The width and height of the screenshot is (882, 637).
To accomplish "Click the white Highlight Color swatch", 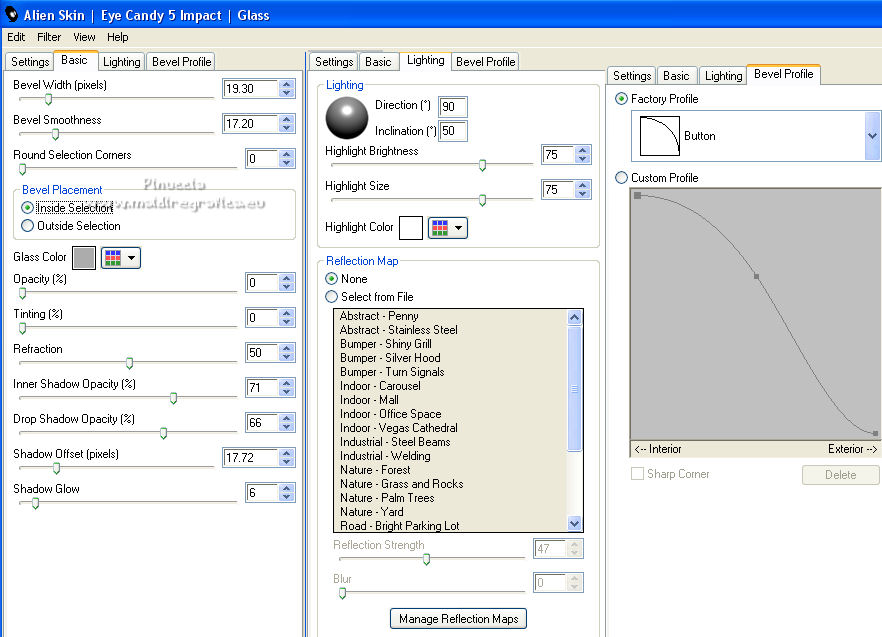I will (411, 228).
